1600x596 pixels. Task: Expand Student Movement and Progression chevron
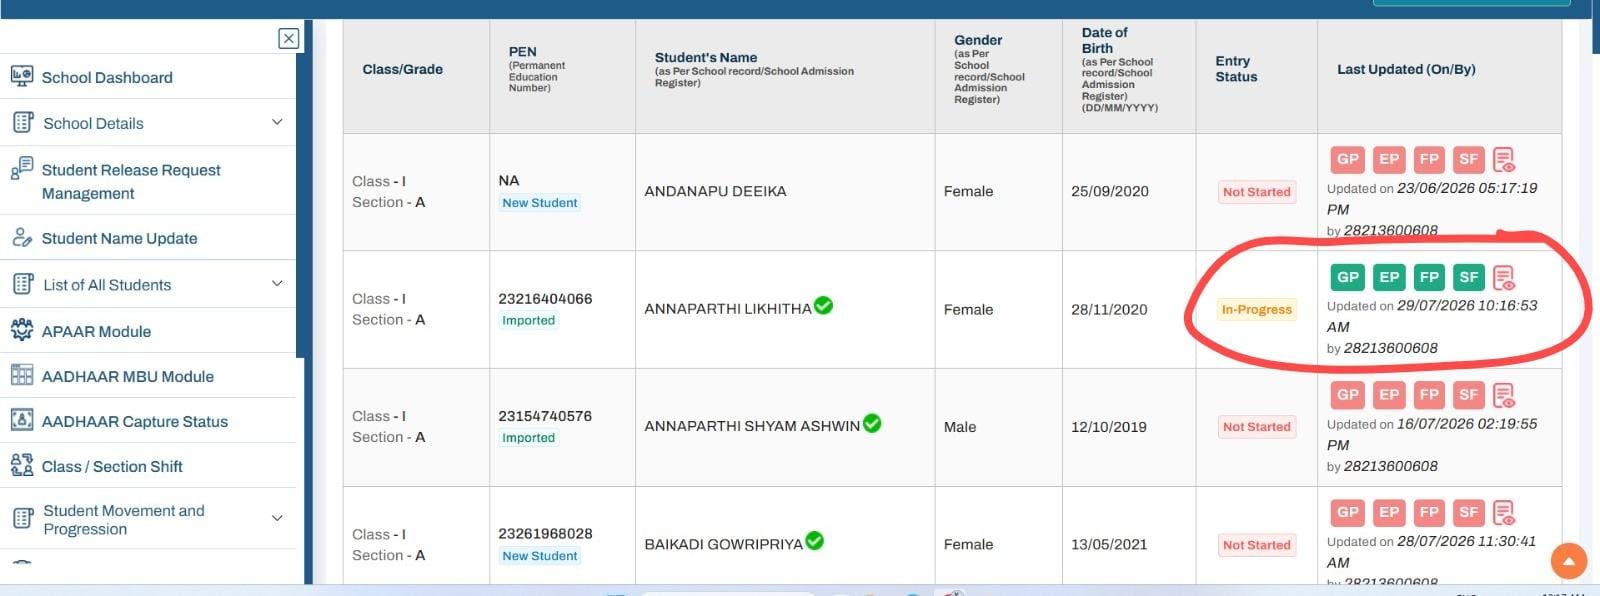[277, 518]
